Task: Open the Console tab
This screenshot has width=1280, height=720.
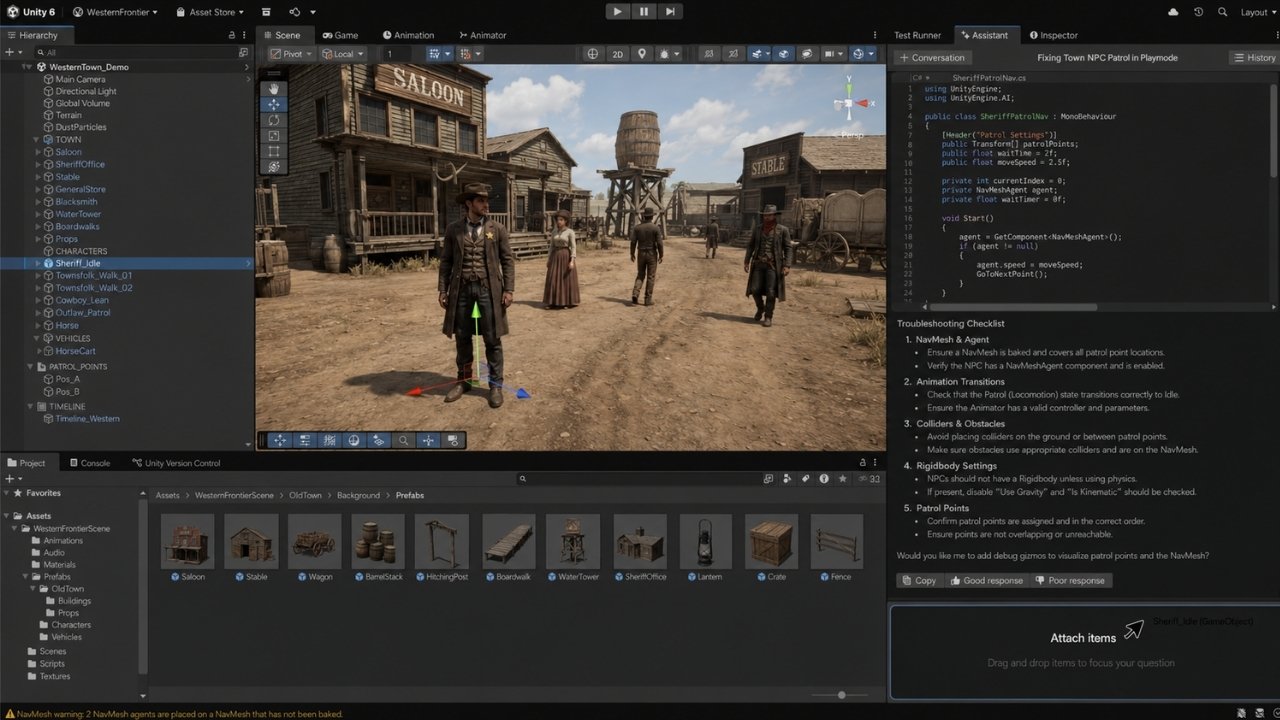Action: pos(88,463)
